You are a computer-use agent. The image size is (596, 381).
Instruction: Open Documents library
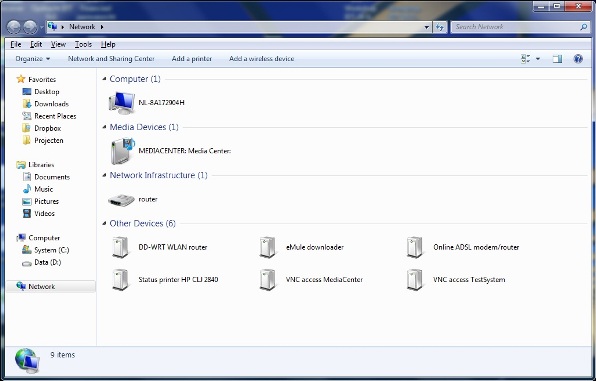pos(52,177)
